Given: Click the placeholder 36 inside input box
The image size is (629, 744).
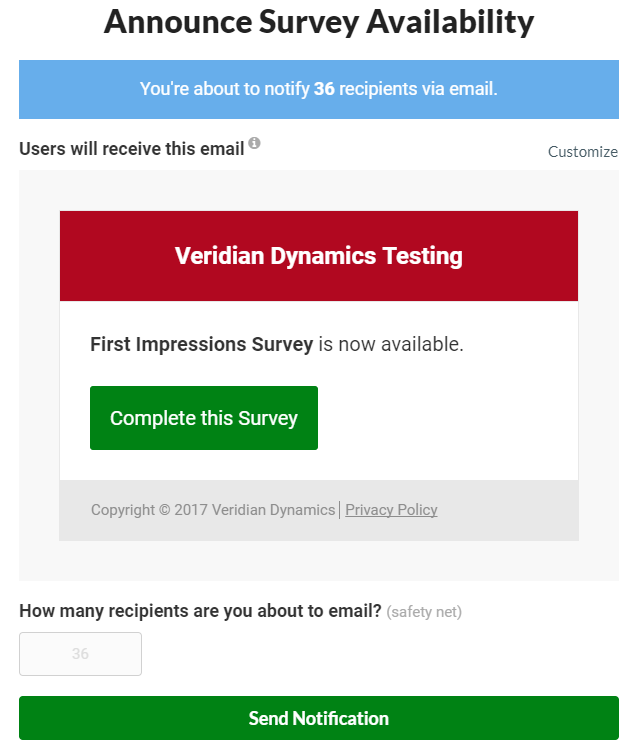Looking at the screenshot, I should pyautogui.click(x=80, y=653).
